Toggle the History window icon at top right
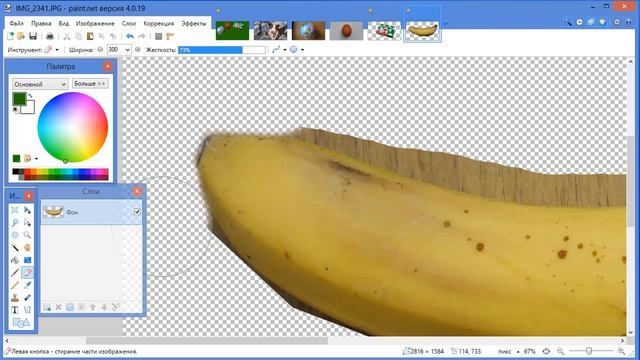Image resolution: width=640 pixels, height=360 pixels. click(580, 22)
